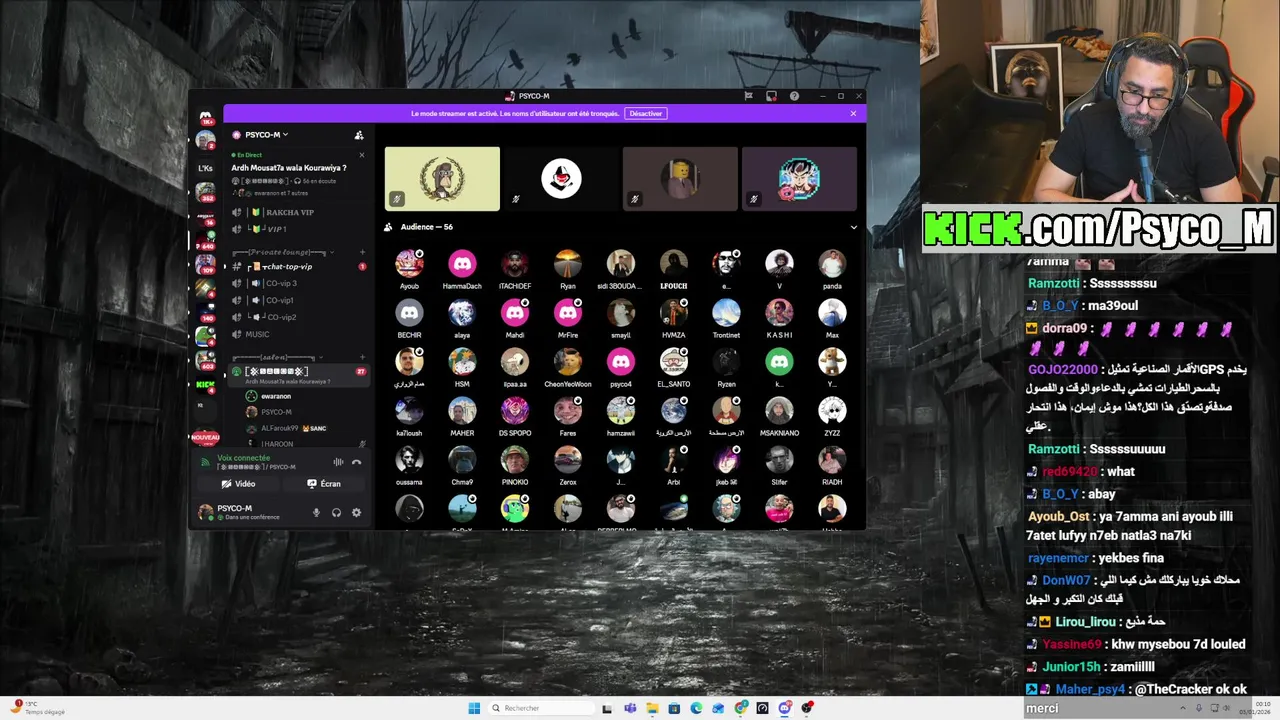Open the chat-top-vip text channel
Image resolution: width=1280 pixels, height=720 pixels.
click(x=297, y=267)
